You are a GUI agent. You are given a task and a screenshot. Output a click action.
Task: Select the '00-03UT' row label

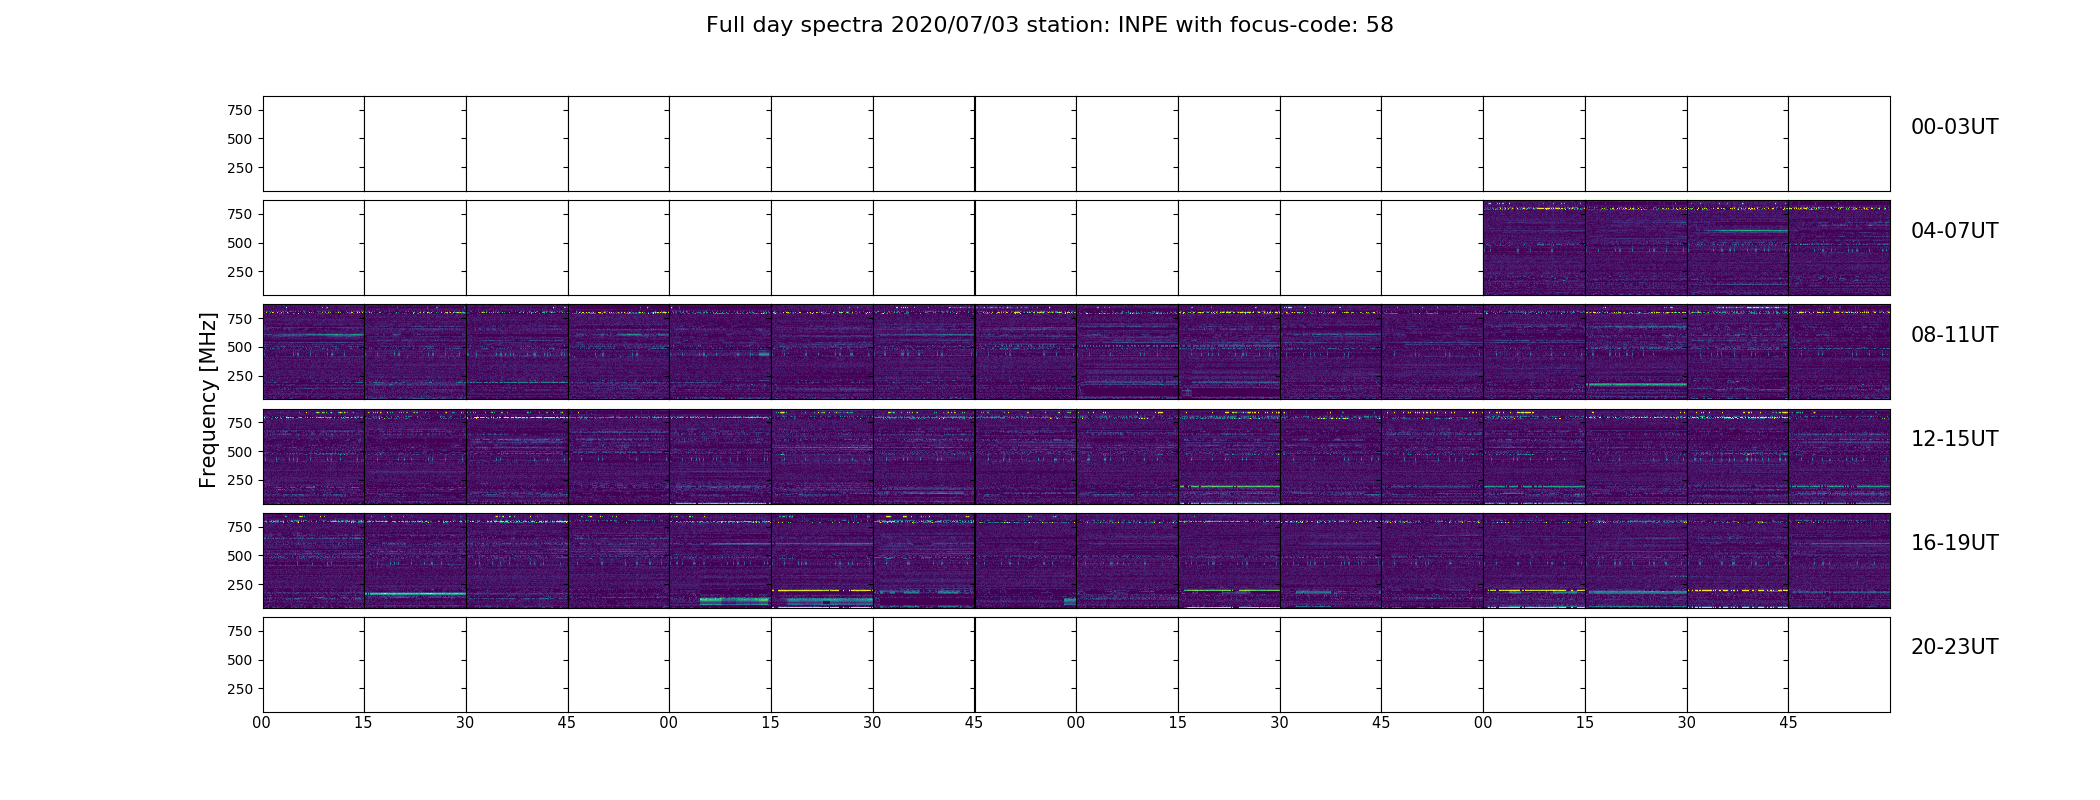pyautogui.click(x=1954, y=127)
